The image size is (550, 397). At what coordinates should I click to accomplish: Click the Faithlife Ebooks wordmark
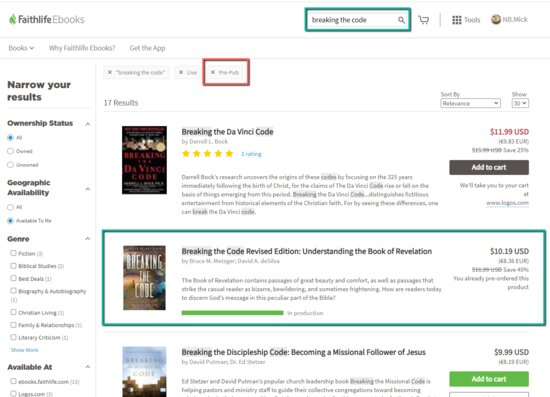click(x=51, y=20)
